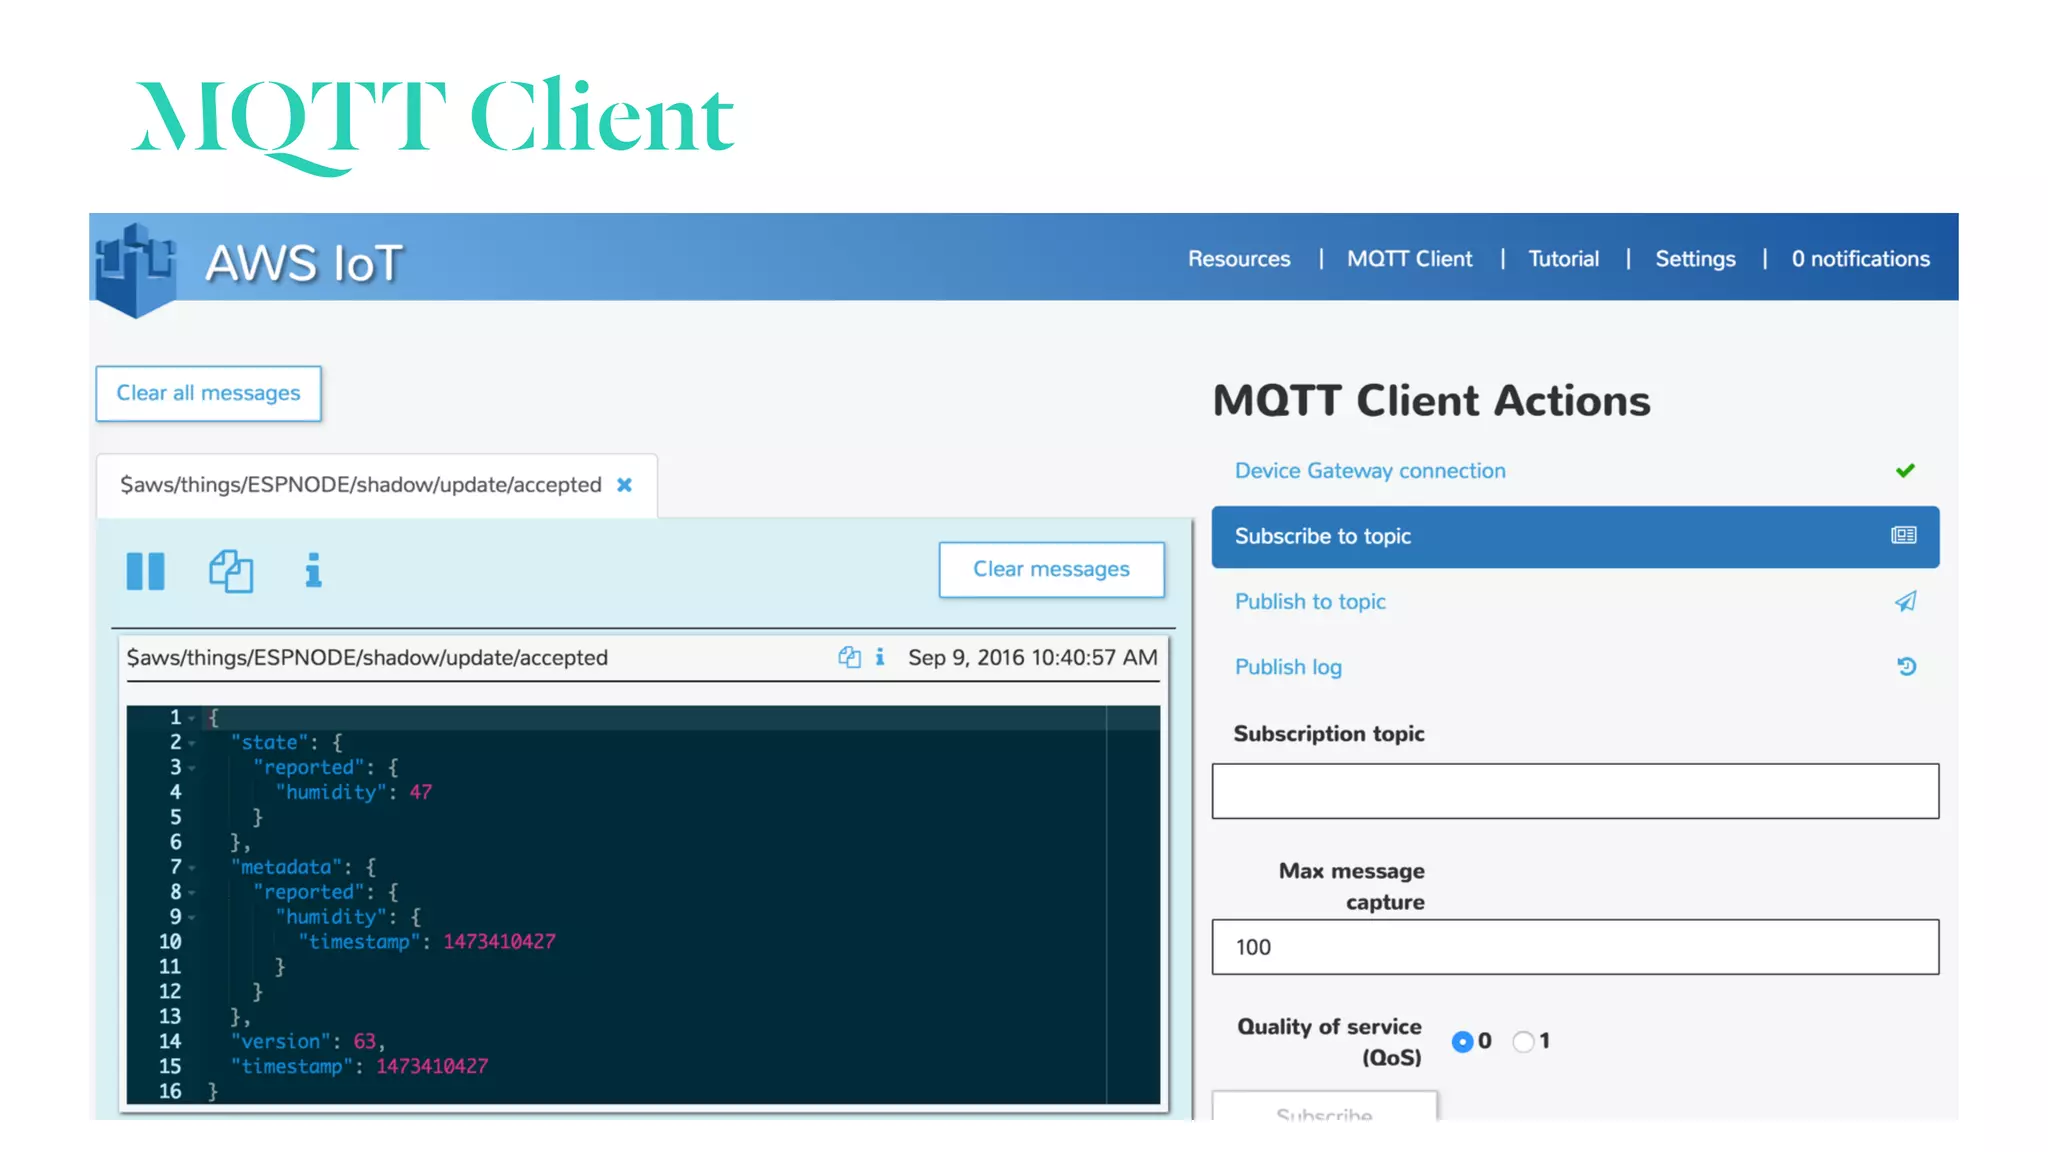This screenshot has width=2048, height=1152.
Task: Select Quality of service 1 radio button
Action: [1523, 1041]
